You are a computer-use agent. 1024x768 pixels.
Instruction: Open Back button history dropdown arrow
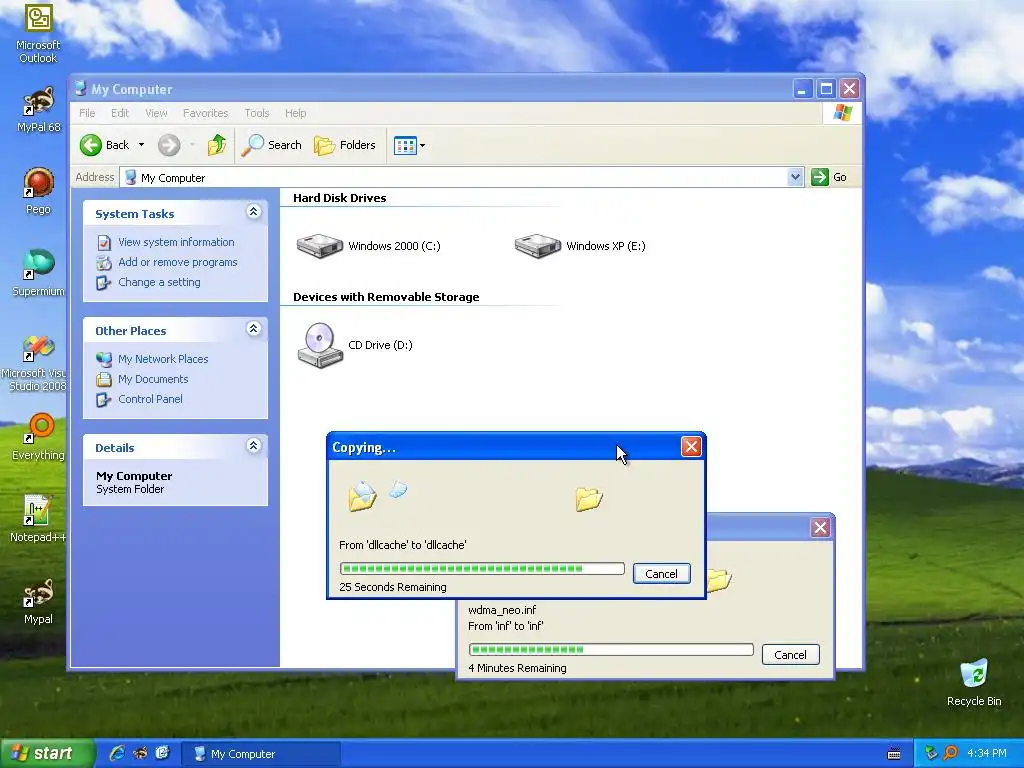[x=141, y=145]
